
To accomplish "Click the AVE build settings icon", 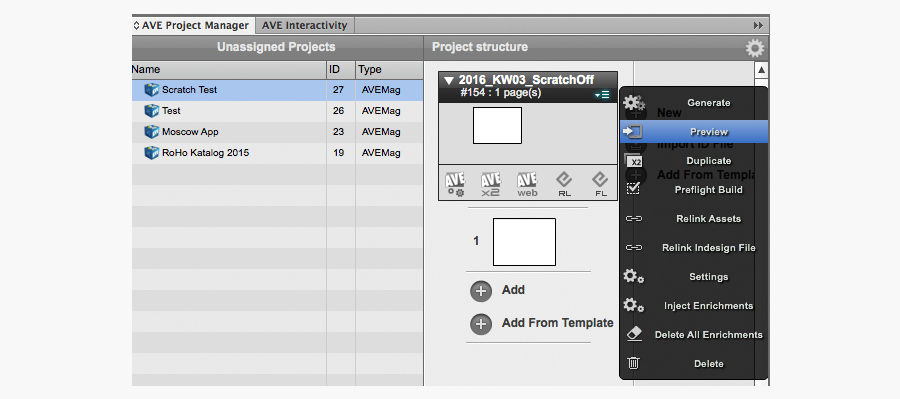I will point(455,184).
